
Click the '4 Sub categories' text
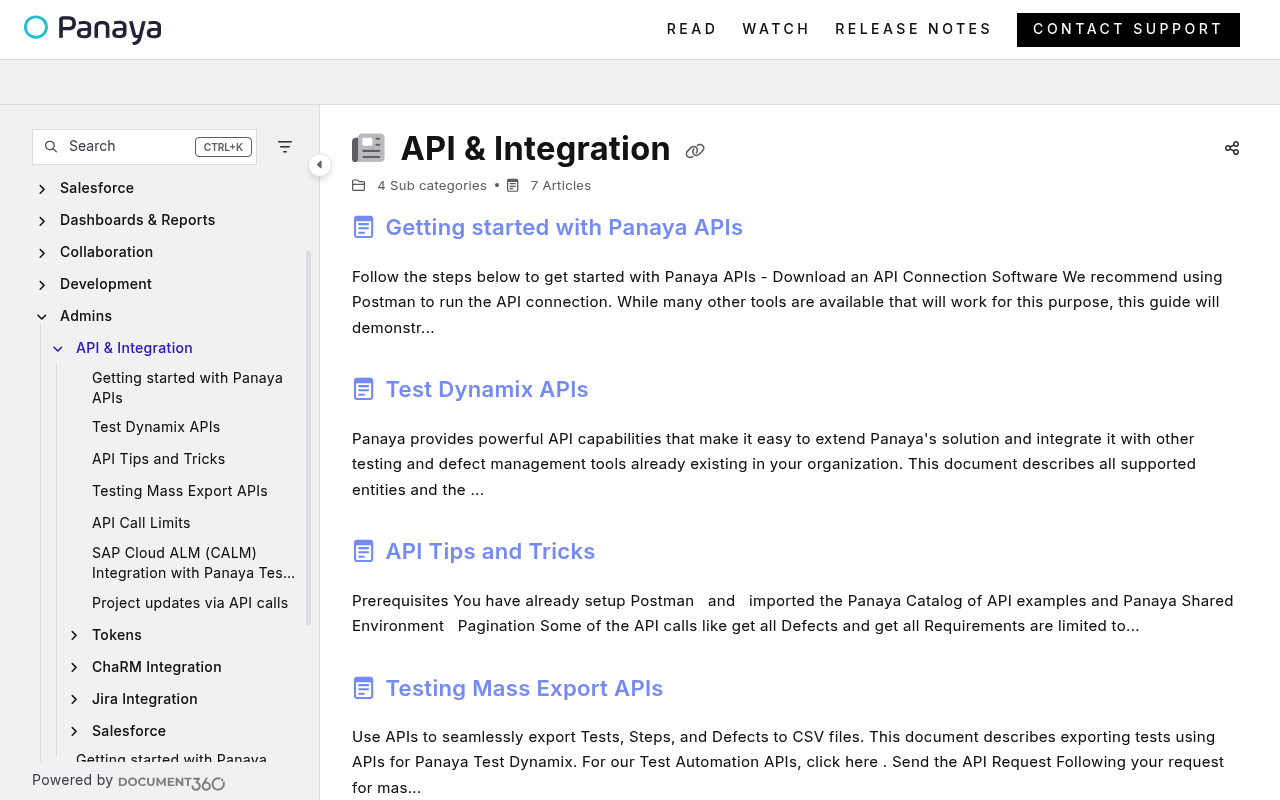(x=432, y=185)
